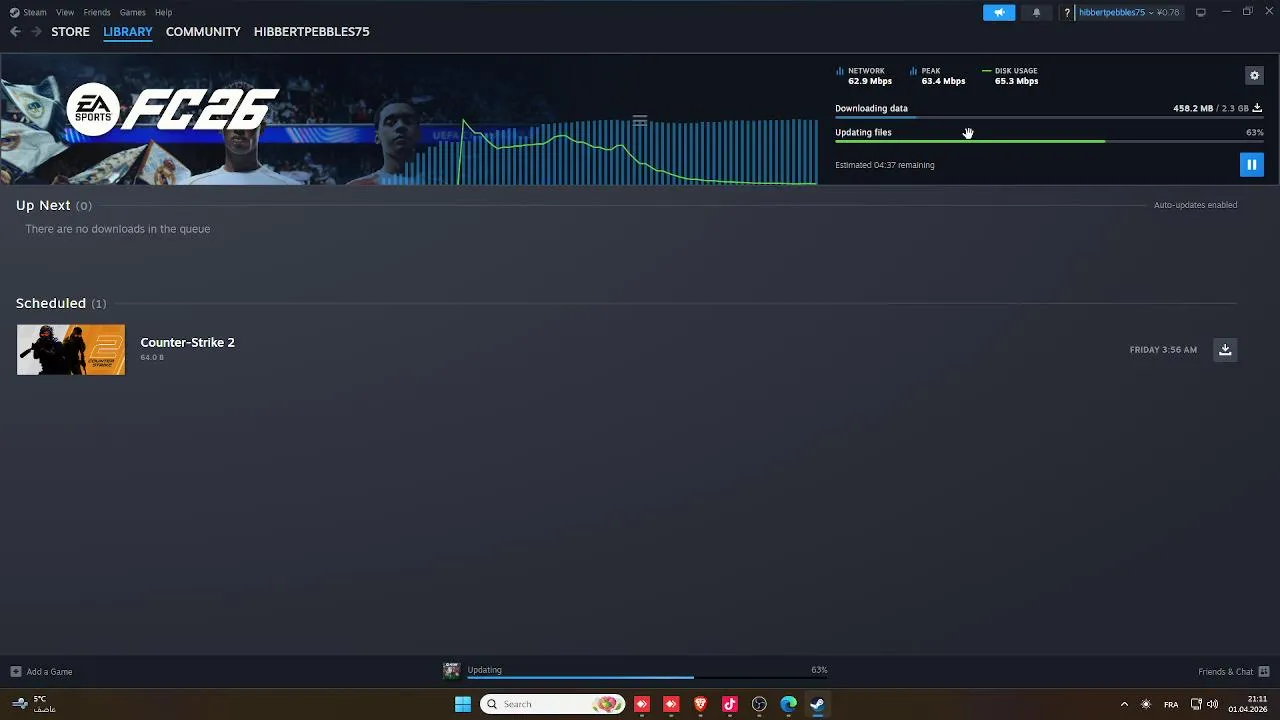
Task: Click the Up Next heading
Action: coord(43,205)
